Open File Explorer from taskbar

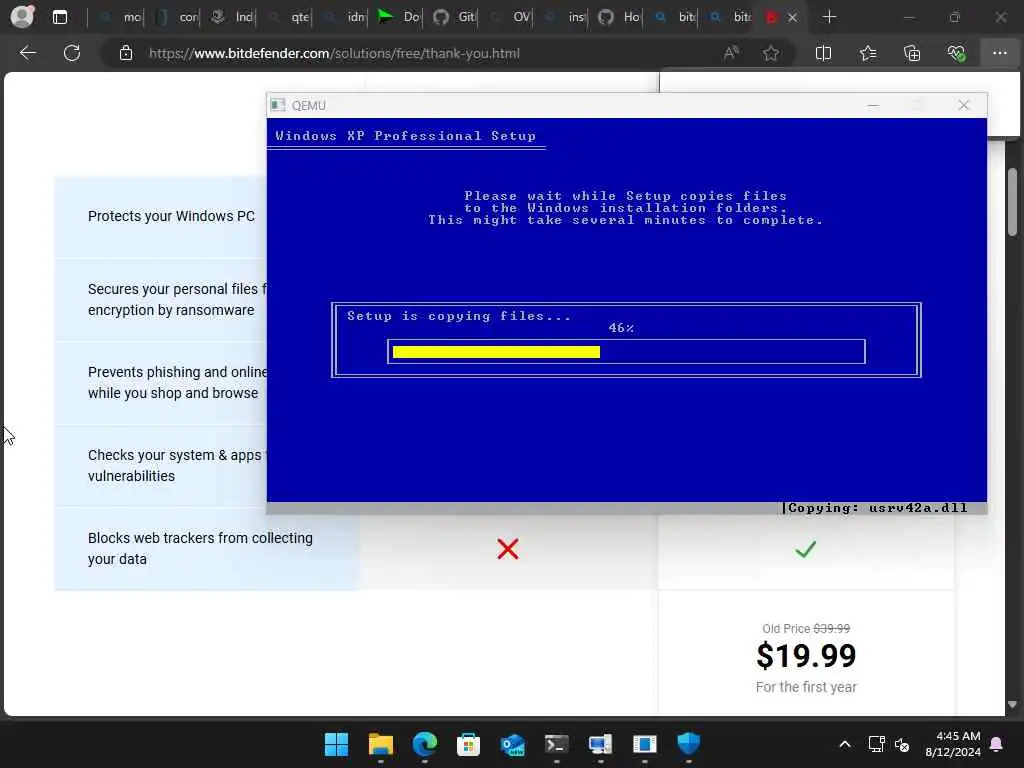click(381, 744)
